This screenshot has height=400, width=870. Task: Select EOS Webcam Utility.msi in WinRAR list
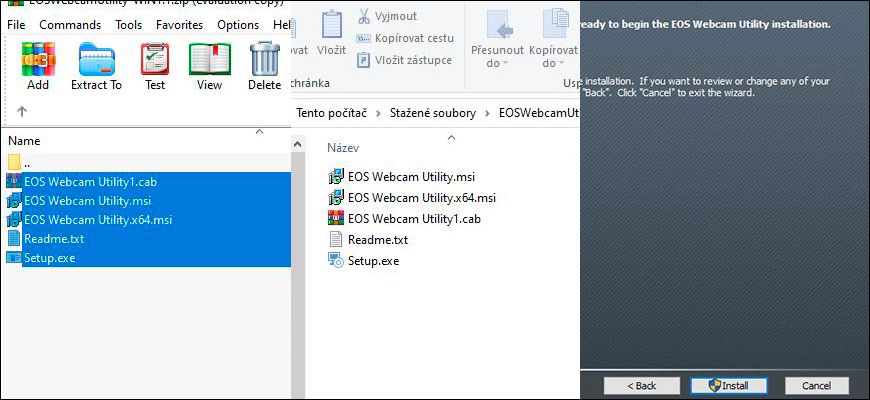[88, 201]
